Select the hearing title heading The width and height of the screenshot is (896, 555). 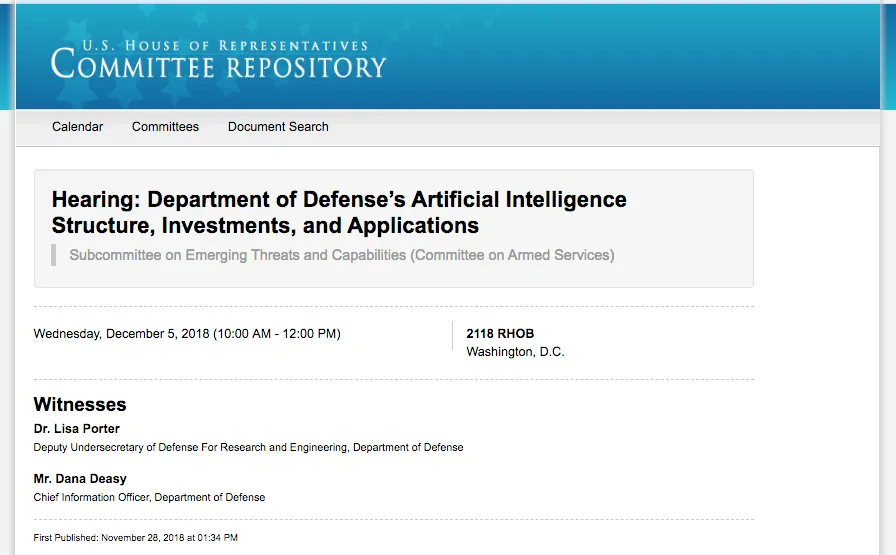click(339, 212)
